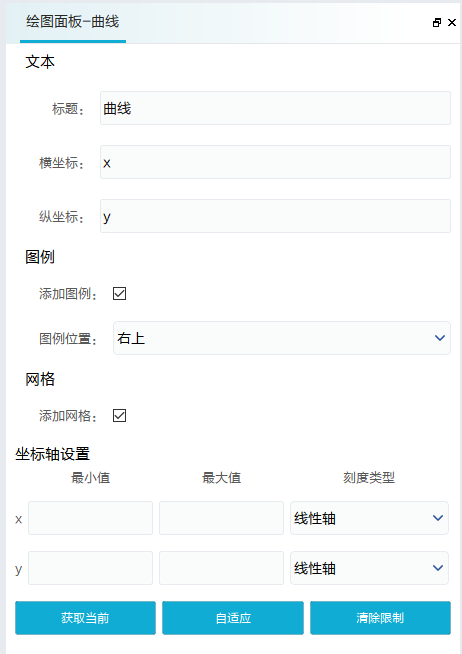462x654 pixels.
Task: Click the x axis 最大值 input box
Action: [x=221, y=518]
